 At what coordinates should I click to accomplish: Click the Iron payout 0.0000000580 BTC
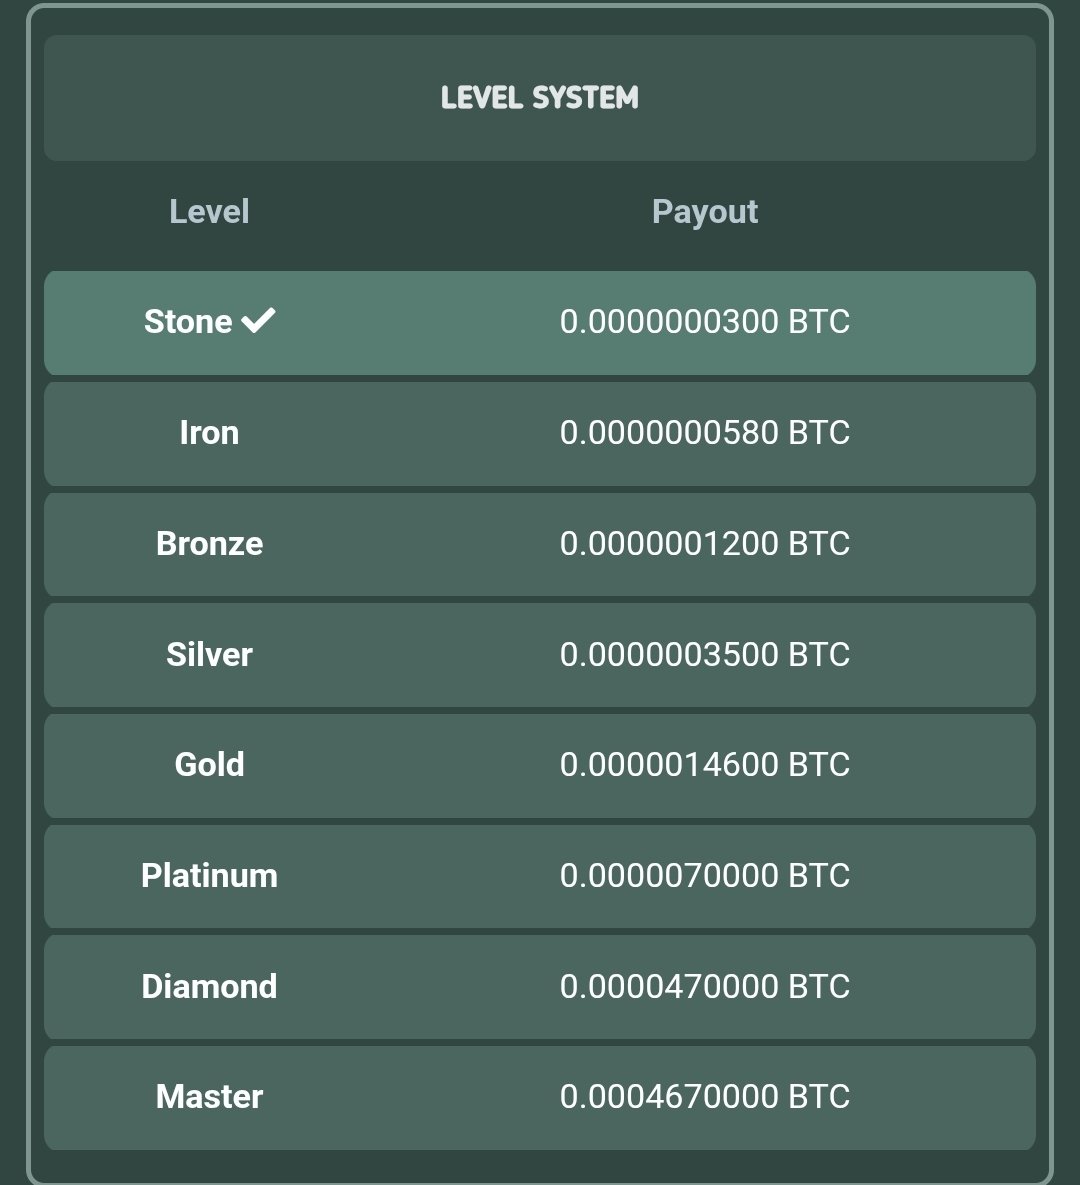705,432
